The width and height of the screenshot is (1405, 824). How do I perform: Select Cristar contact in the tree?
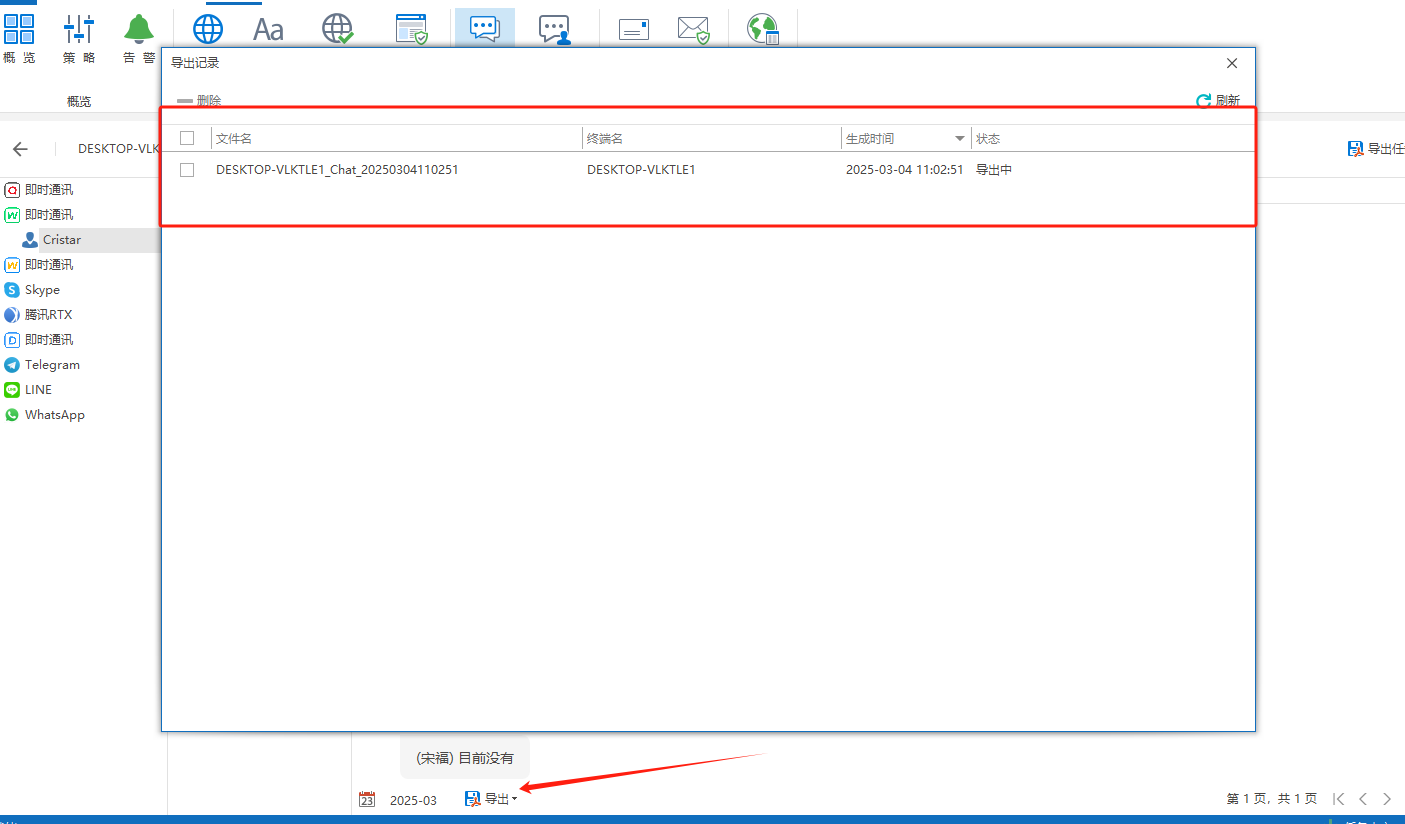point(61,240)
